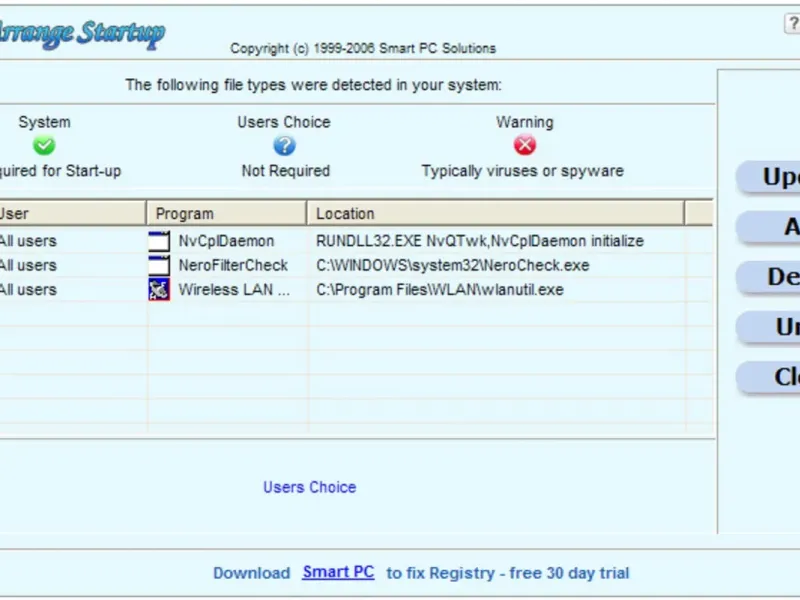The height and width of the screenshot is (600, 800).
Task: Click the button starting with 'A'
Action: pyautogui.click(x=768, y=227)
